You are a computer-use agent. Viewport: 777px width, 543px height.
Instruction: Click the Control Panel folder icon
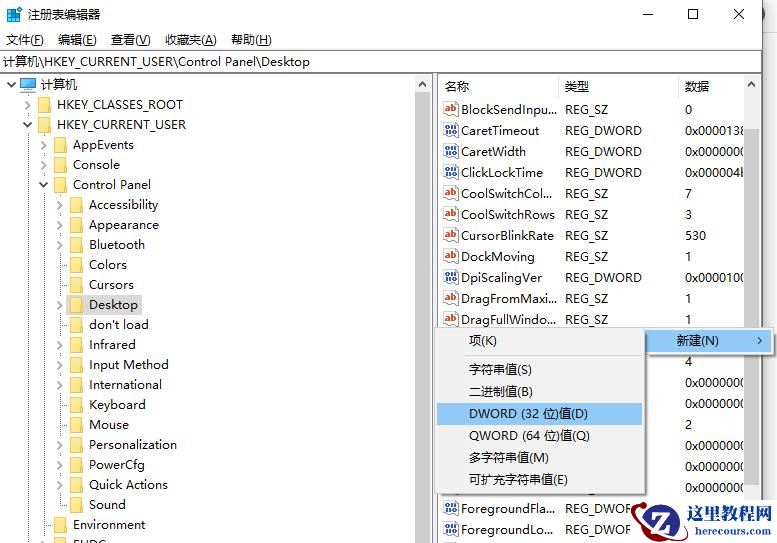click(x=60, y=185)
